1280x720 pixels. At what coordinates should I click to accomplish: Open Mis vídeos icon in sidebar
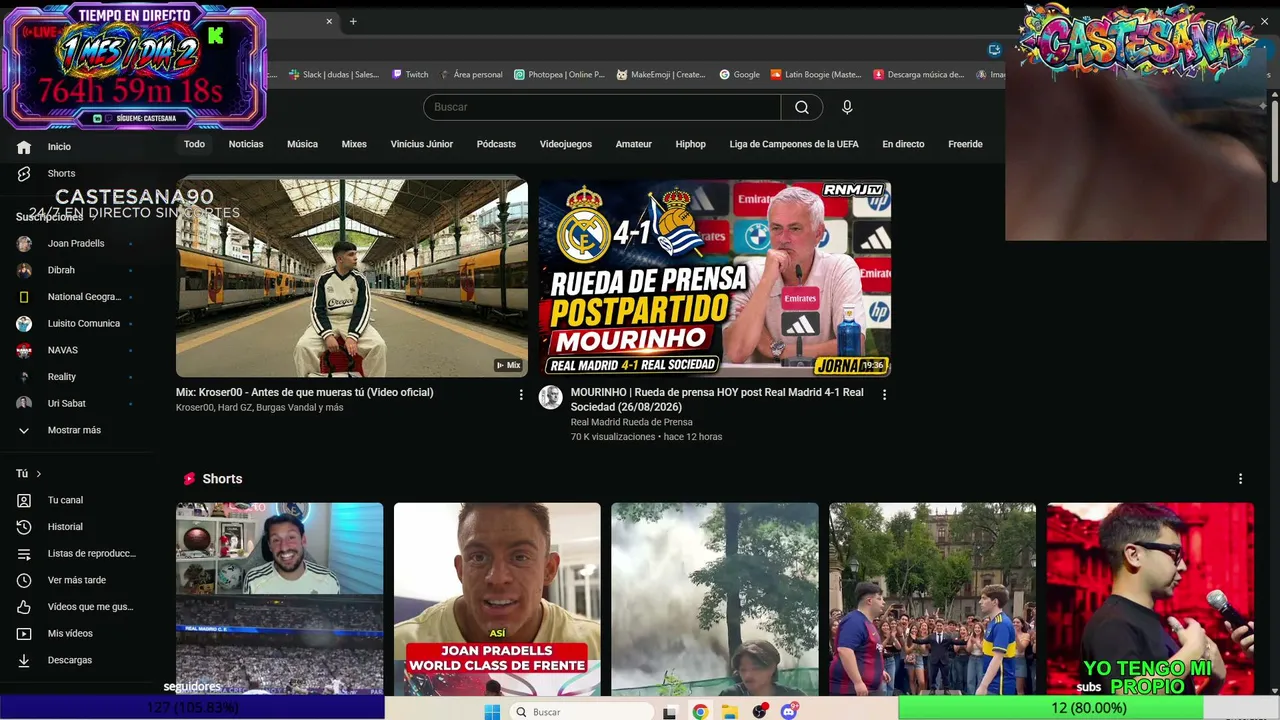(24, 634)
